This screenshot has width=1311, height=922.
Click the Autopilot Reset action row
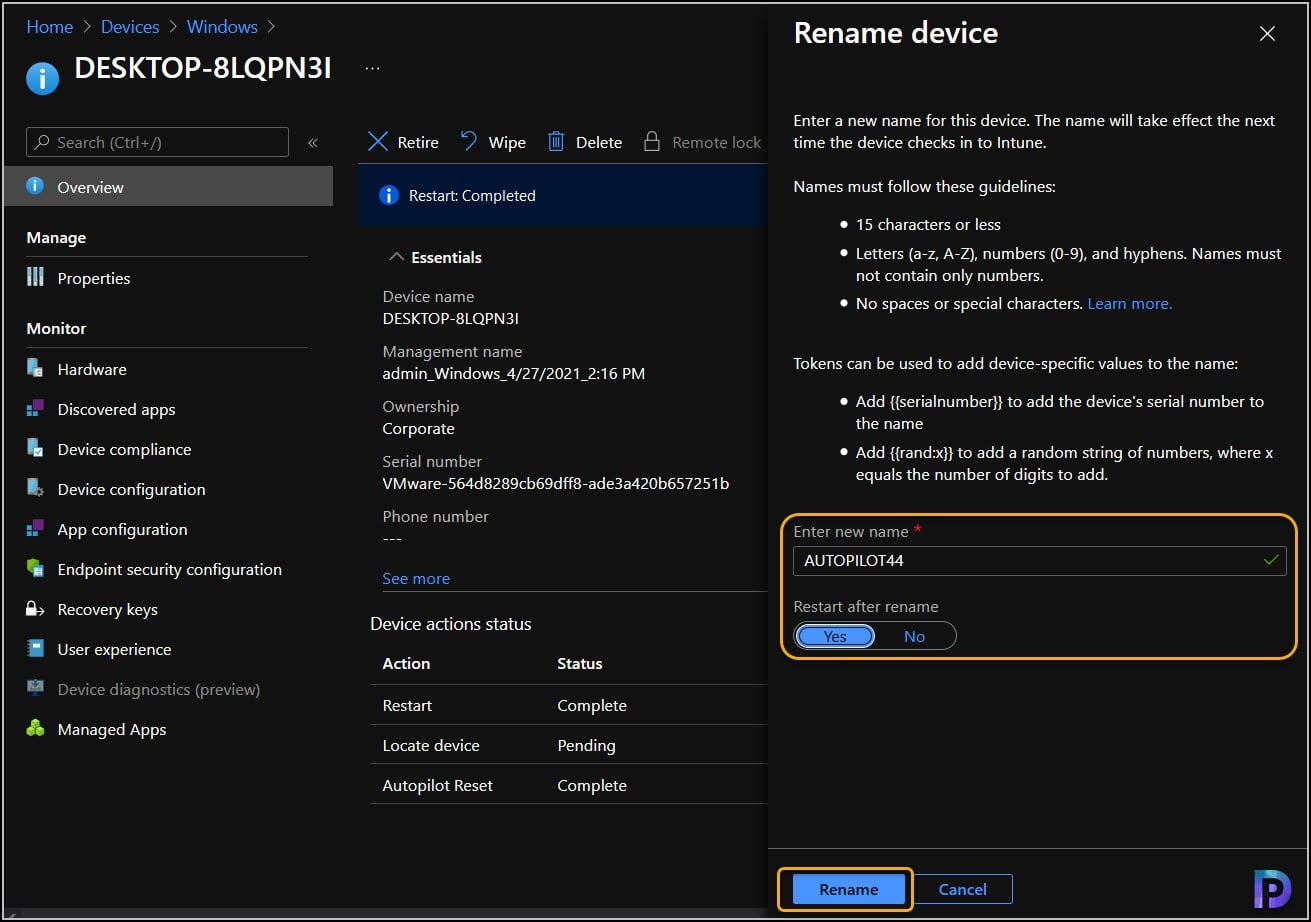pos(569,785)
